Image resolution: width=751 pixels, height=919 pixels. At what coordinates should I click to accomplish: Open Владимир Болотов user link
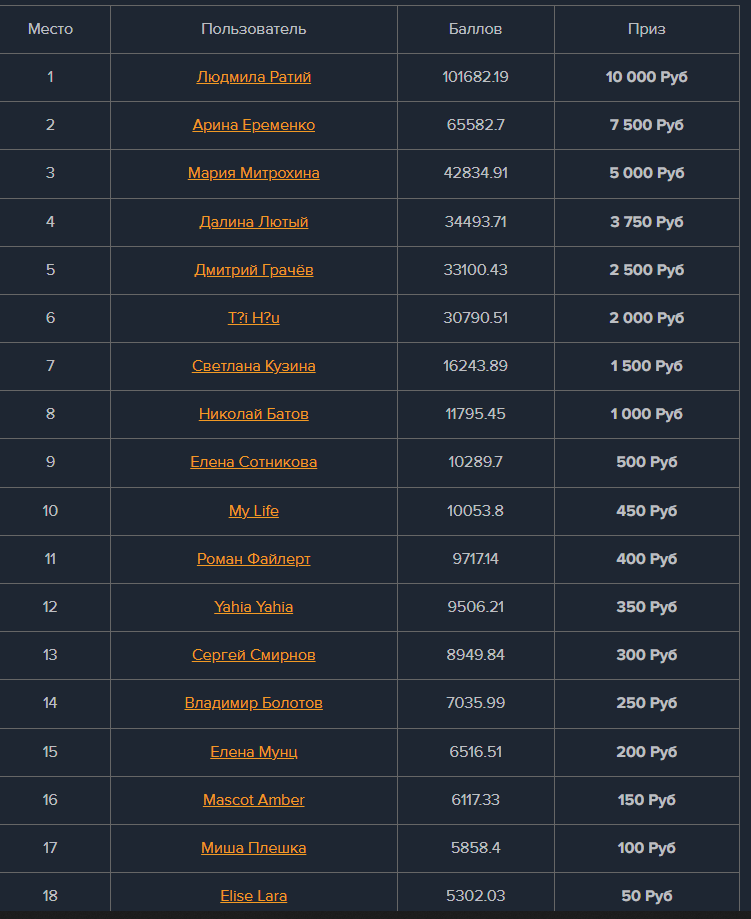point(254,703)
